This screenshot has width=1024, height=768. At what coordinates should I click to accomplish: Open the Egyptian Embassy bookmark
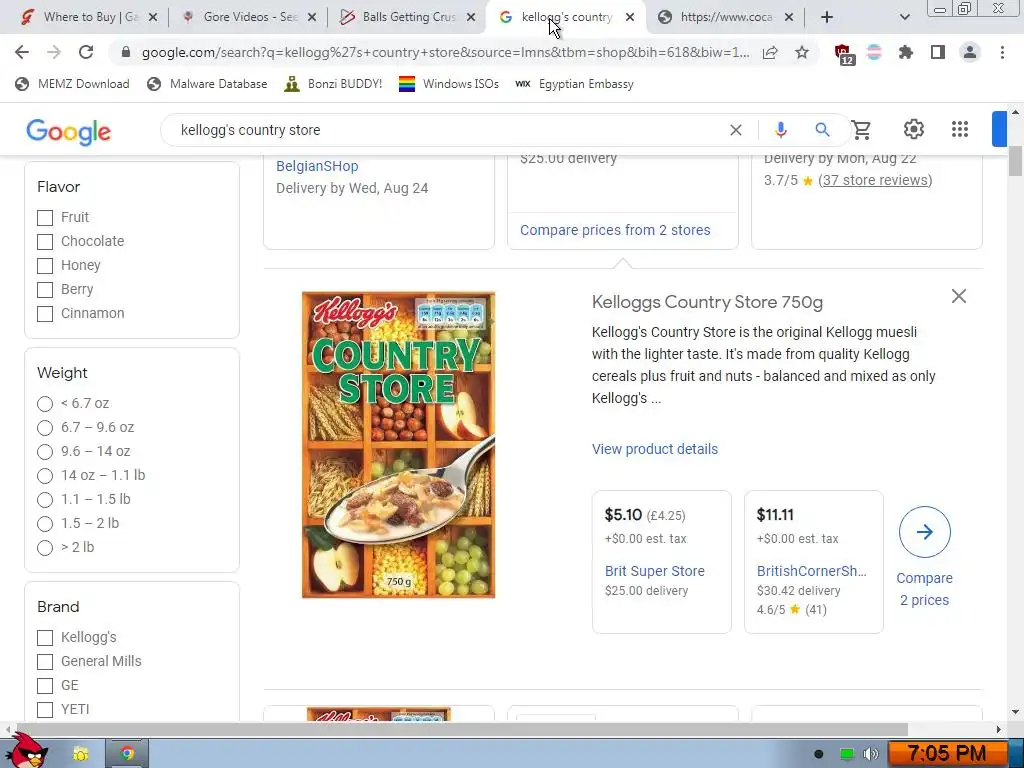coord(574,84)
